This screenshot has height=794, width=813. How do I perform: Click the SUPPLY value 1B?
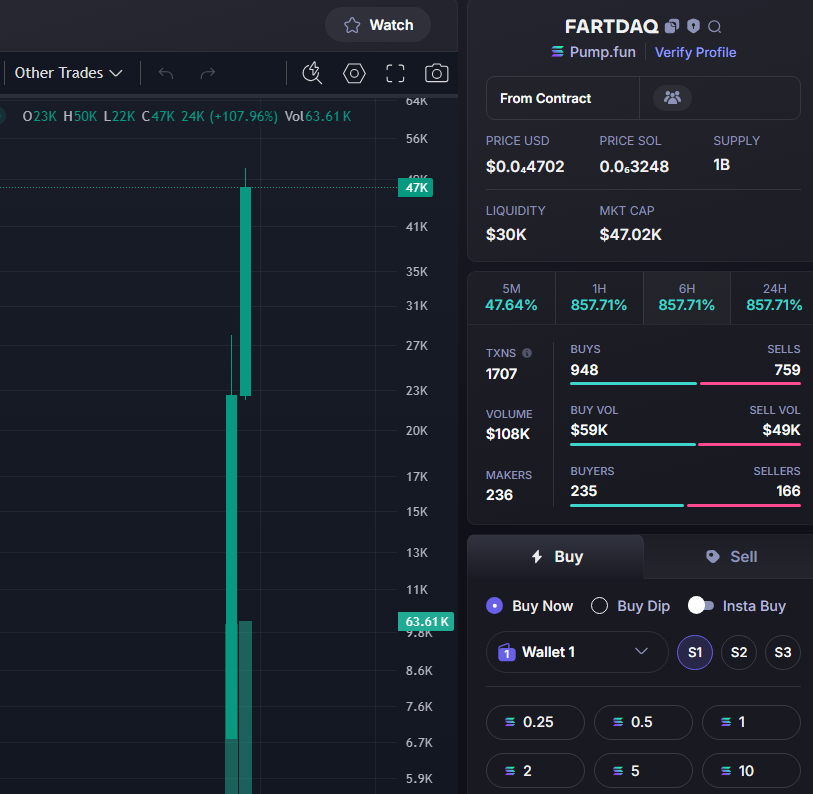pos(721,165)
